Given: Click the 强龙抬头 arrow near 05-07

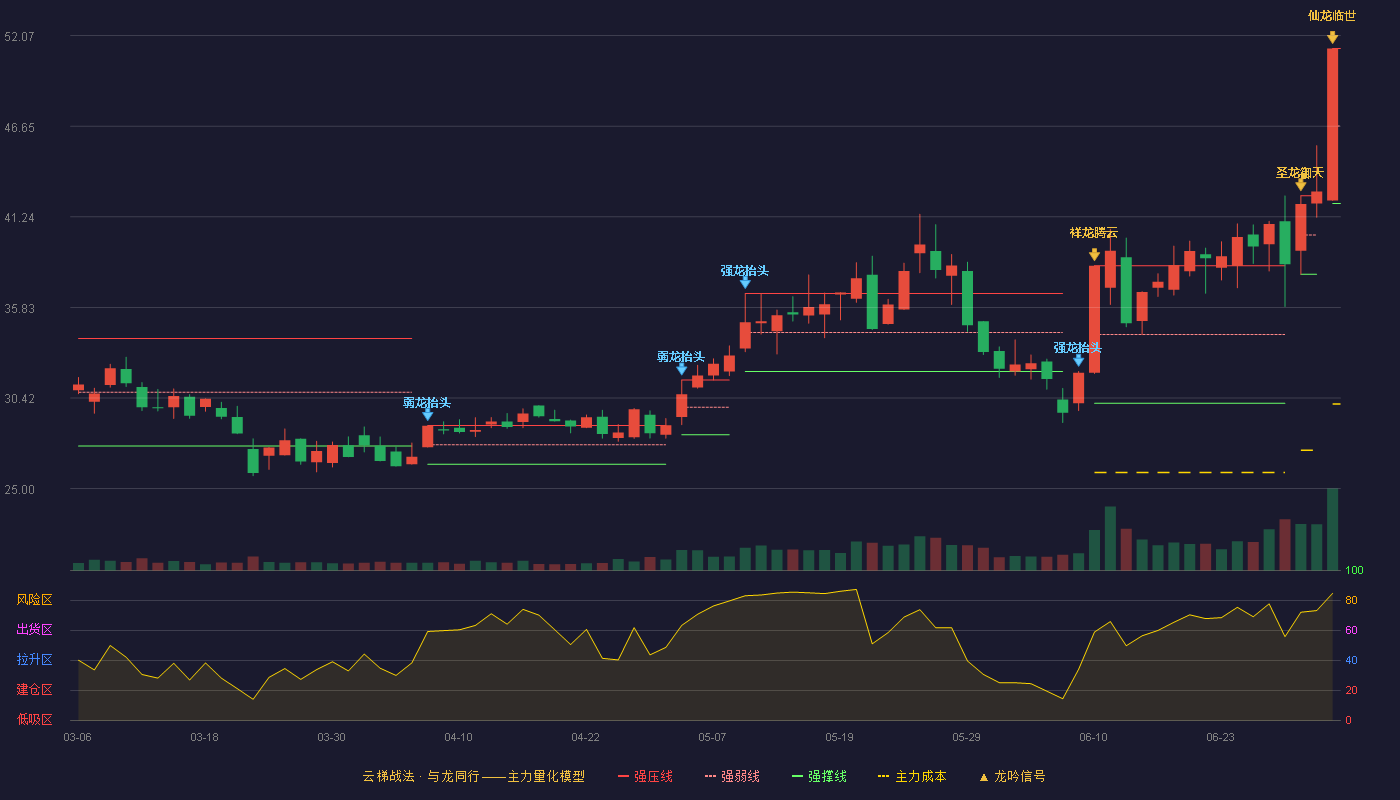Looking at the screenshot, I should (x=745, y=283).
